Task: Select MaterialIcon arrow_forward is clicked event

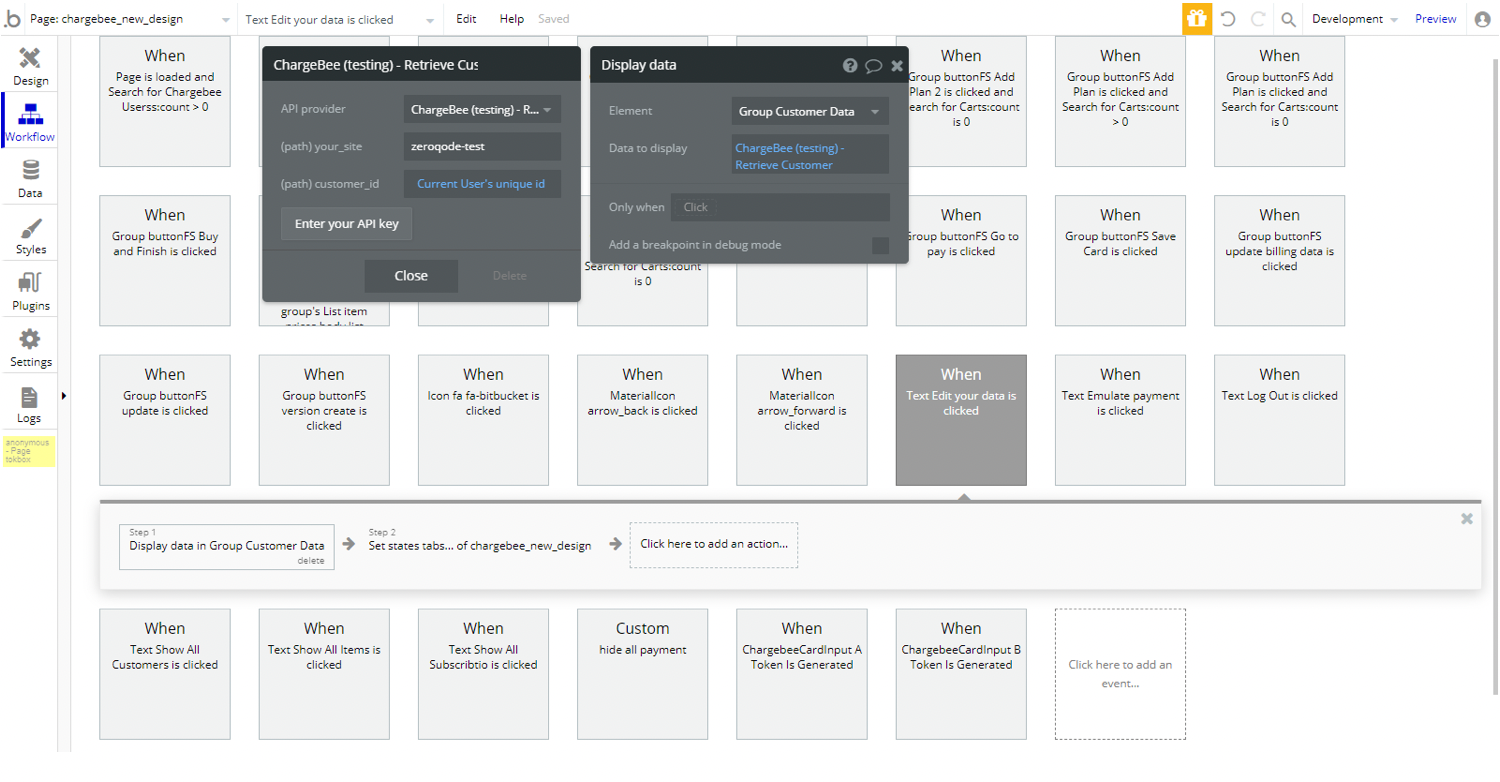Action: point(802,420)
